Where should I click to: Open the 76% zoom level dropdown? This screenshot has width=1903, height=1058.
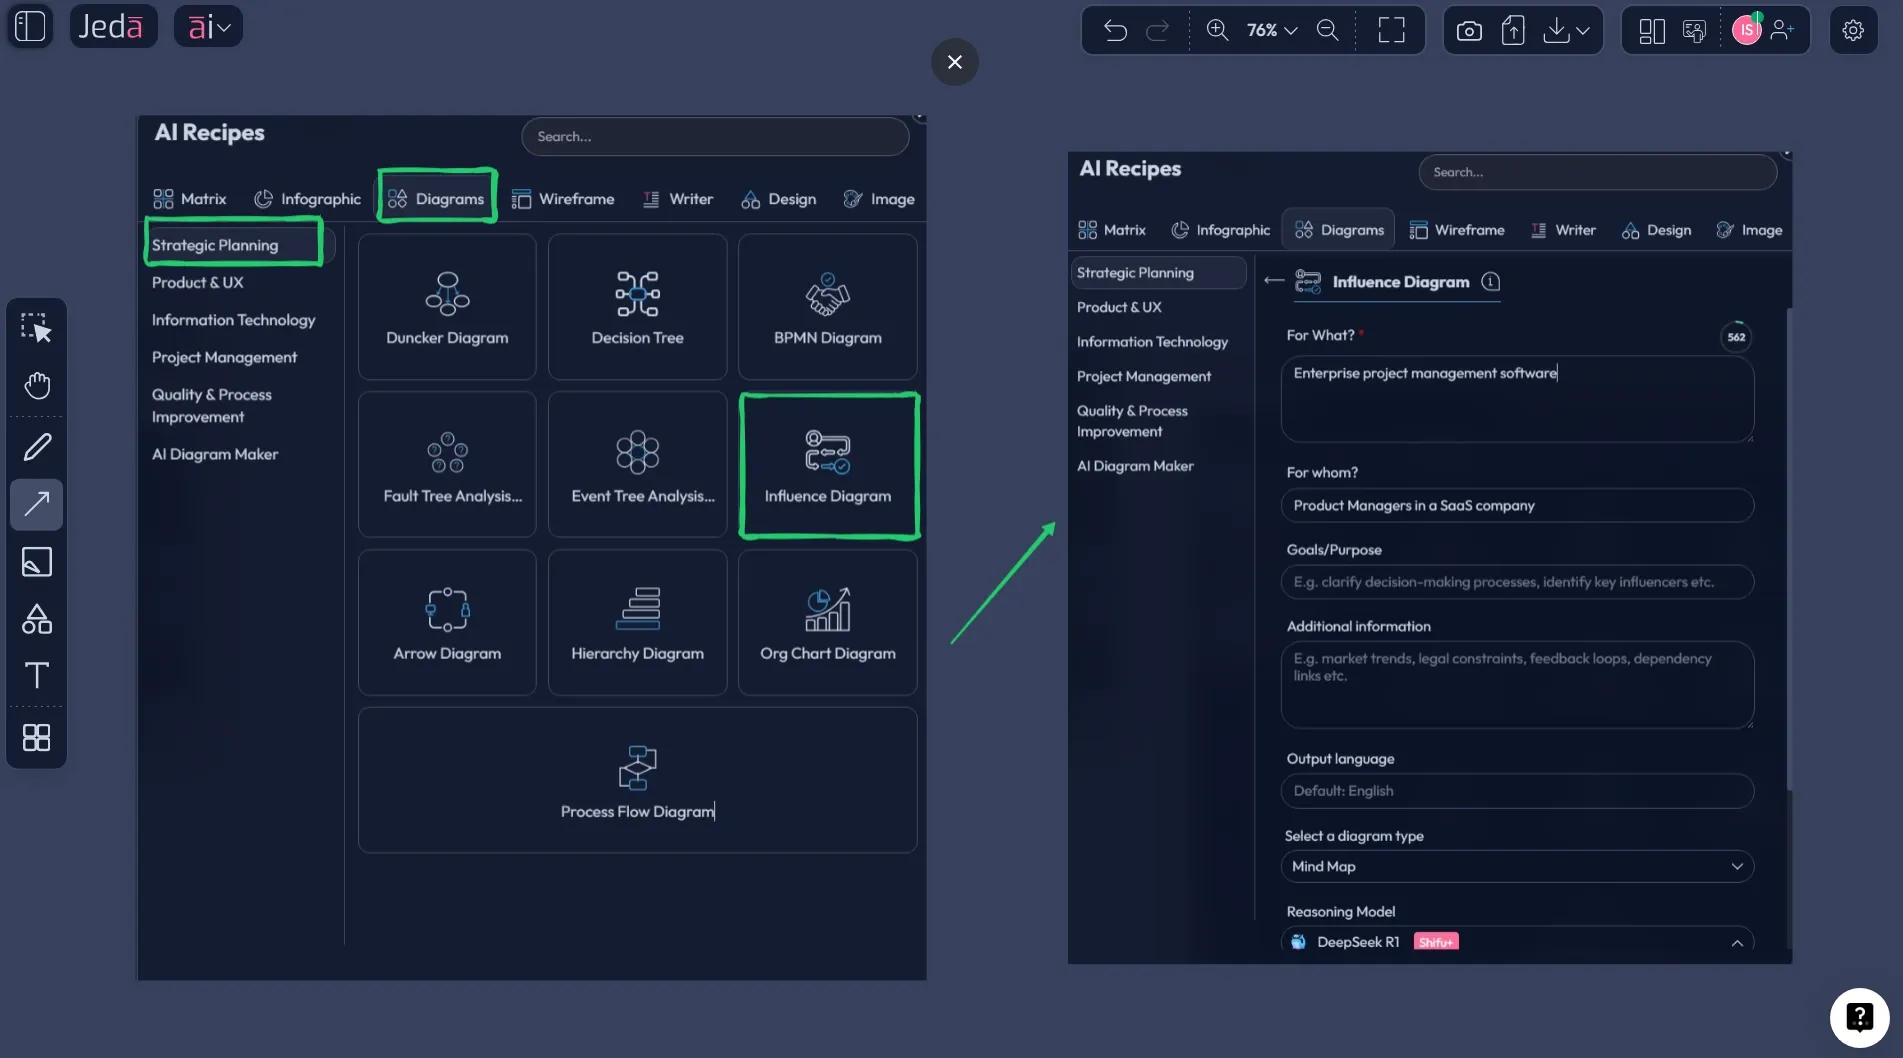pyautogui.click(x=1268, y=30)
